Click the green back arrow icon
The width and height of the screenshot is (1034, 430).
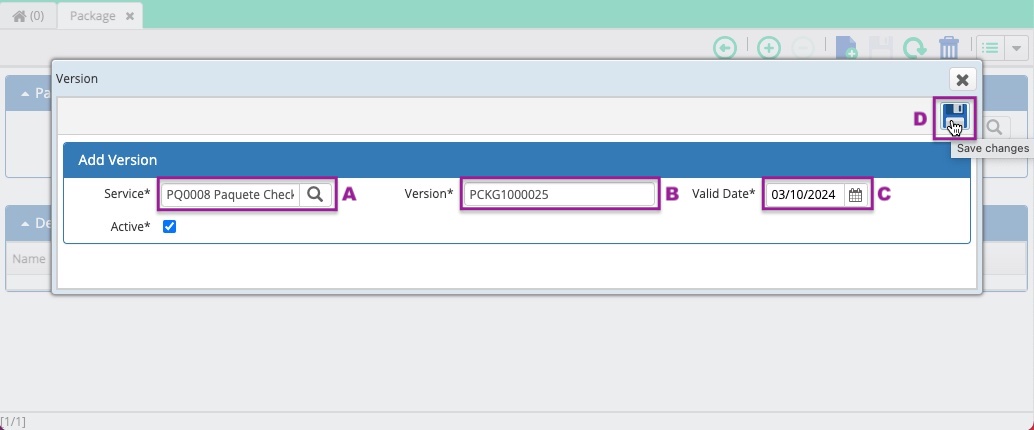[x=725, y=48]
